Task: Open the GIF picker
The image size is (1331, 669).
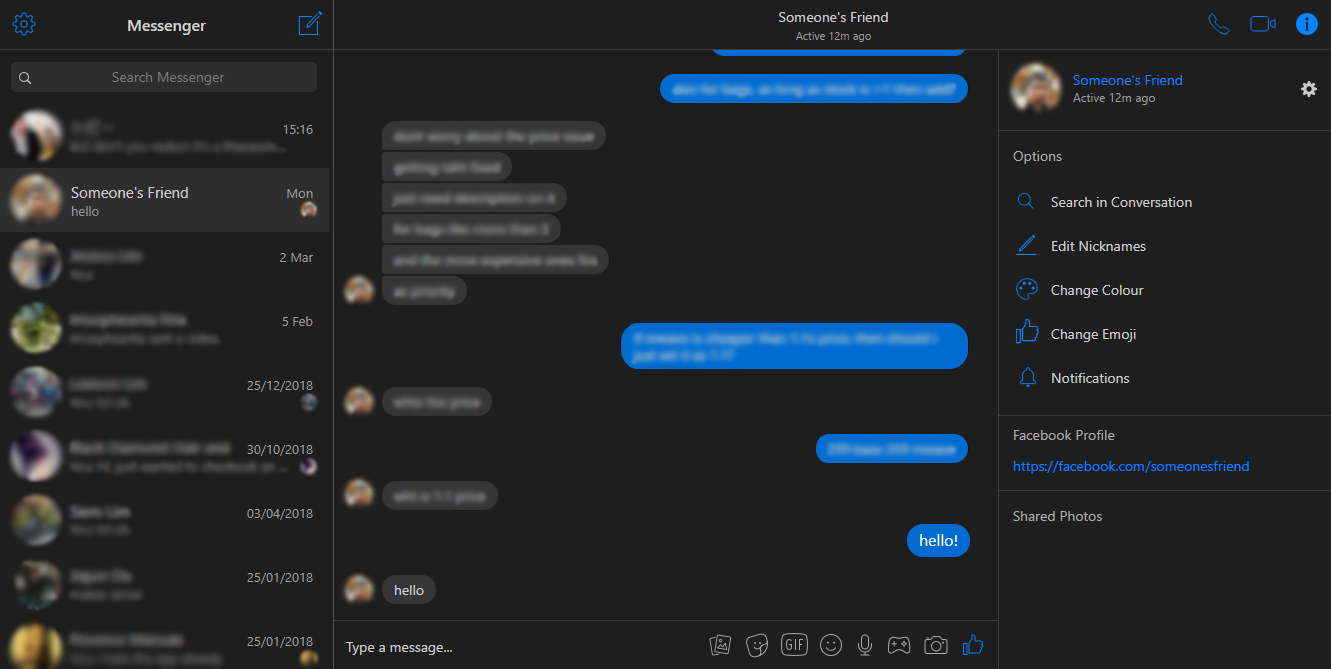Action: click(x=794, y=645)
